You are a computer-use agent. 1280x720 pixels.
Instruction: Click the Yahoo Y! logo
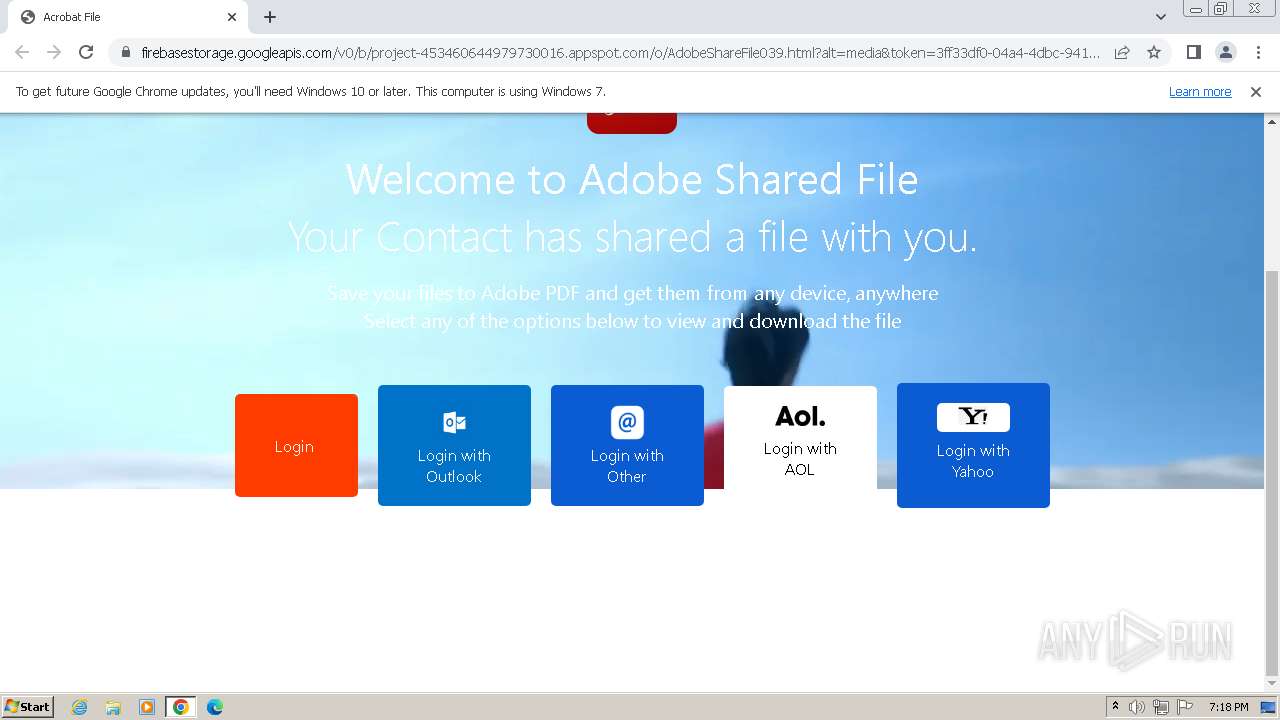pos(973,417)
